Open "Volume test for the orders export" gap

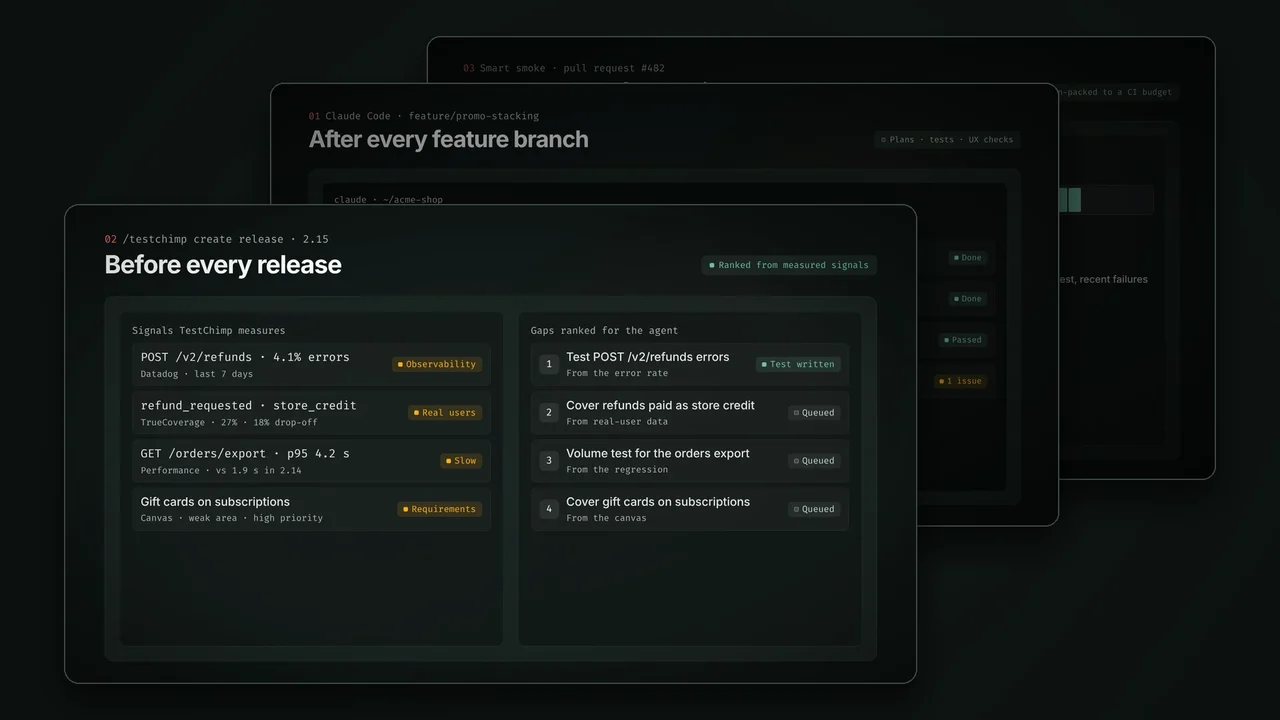[690, 460]
